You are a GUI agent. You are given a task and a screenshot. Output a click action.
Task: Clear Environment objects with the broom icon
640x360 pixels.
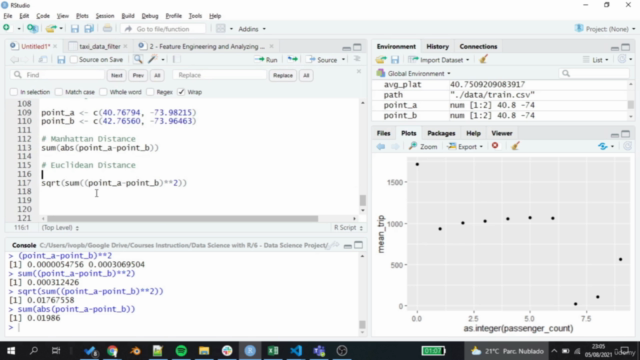pos(484,60)
